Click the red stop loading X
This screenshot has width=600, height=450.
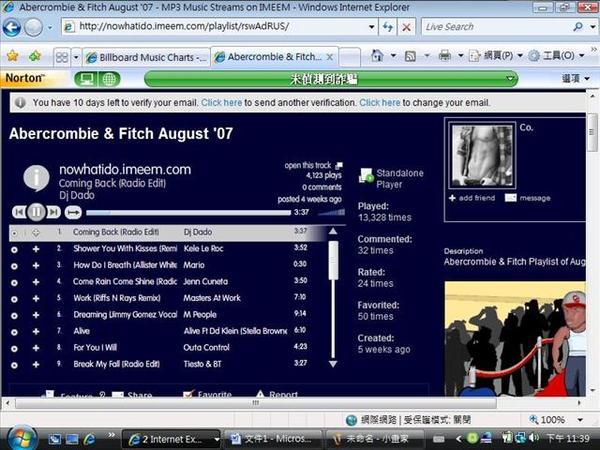coord(406,27)
